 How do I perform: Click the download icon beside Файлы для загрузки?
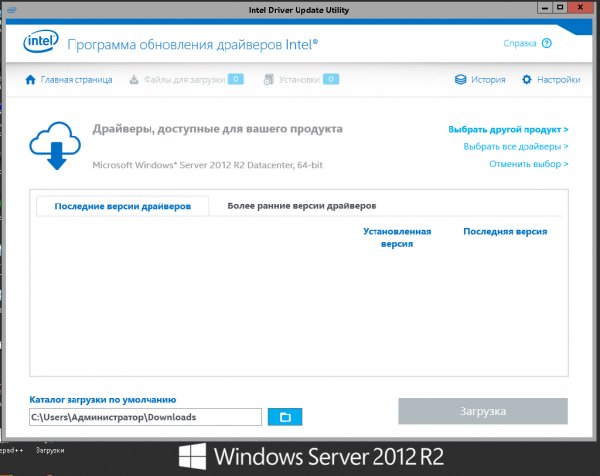134,80
